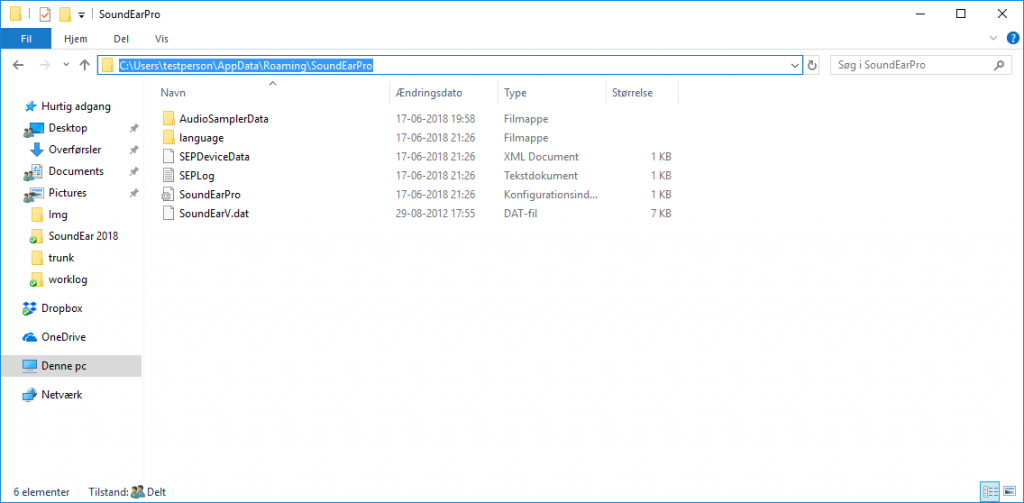Screen dimensions: 1024x503
Task: Open the language folder icon
Action: coord(168,138)
